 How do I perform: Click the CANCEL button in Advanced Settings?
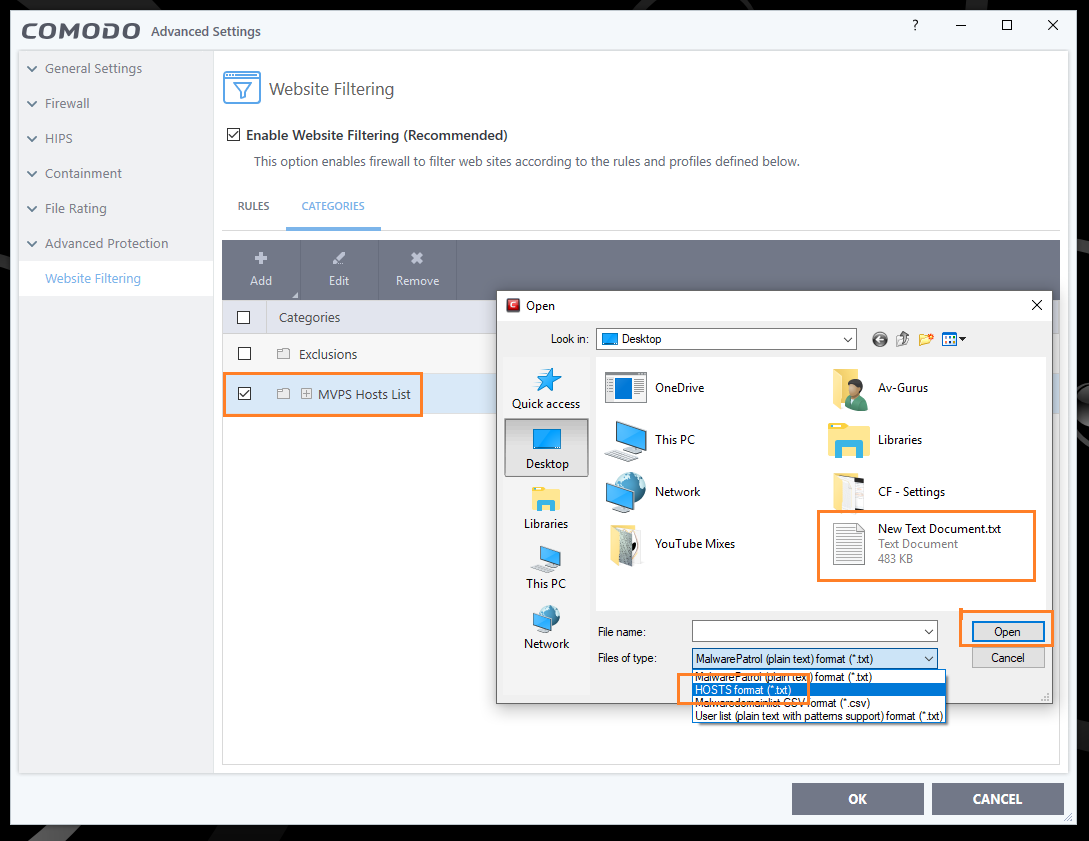[997, 799]
